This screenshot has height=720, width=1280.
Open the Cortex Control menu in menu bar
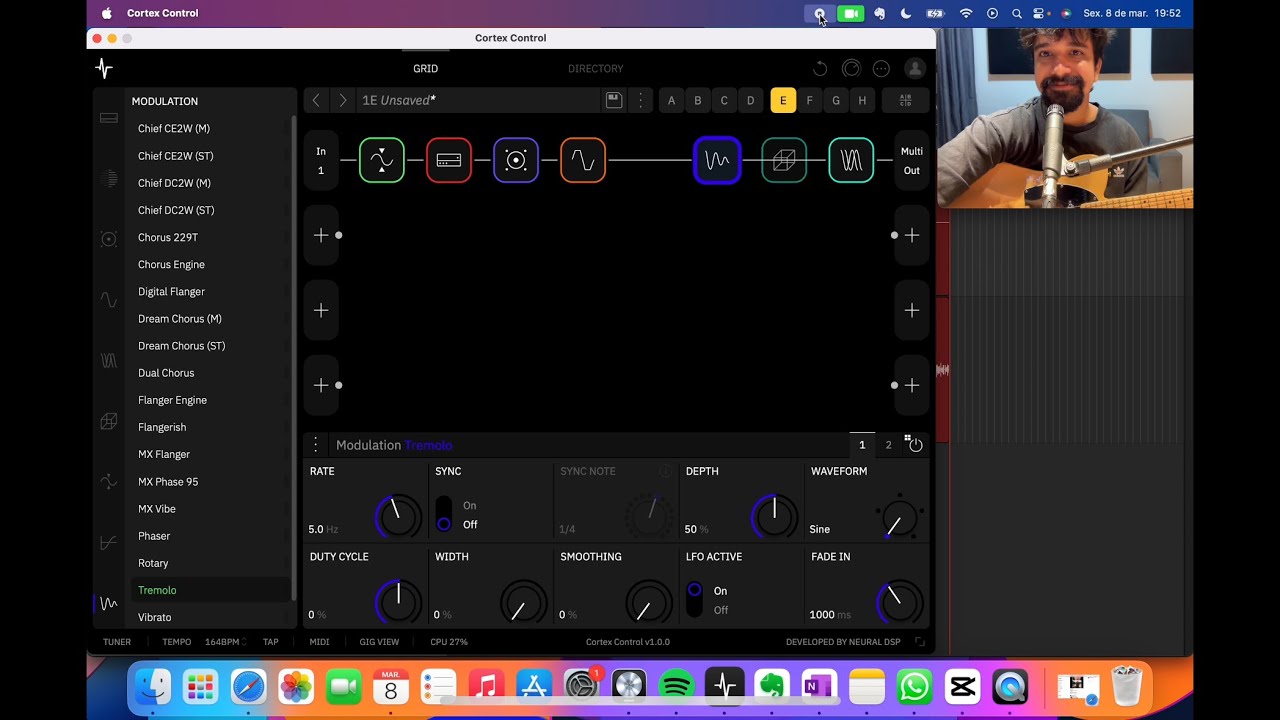coord(163,13)
